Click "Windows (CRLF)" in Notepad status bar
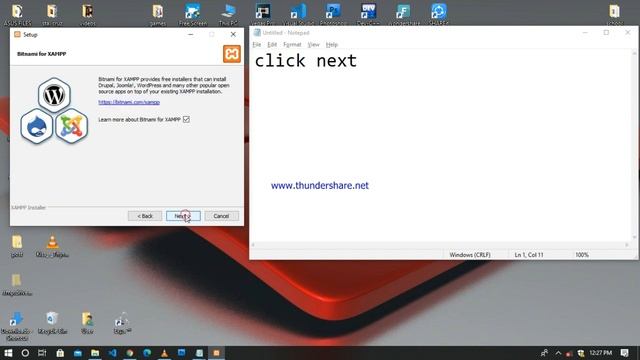Image resolution: width=640 pixels, height=360 pixels. click(x=470, y=255)
